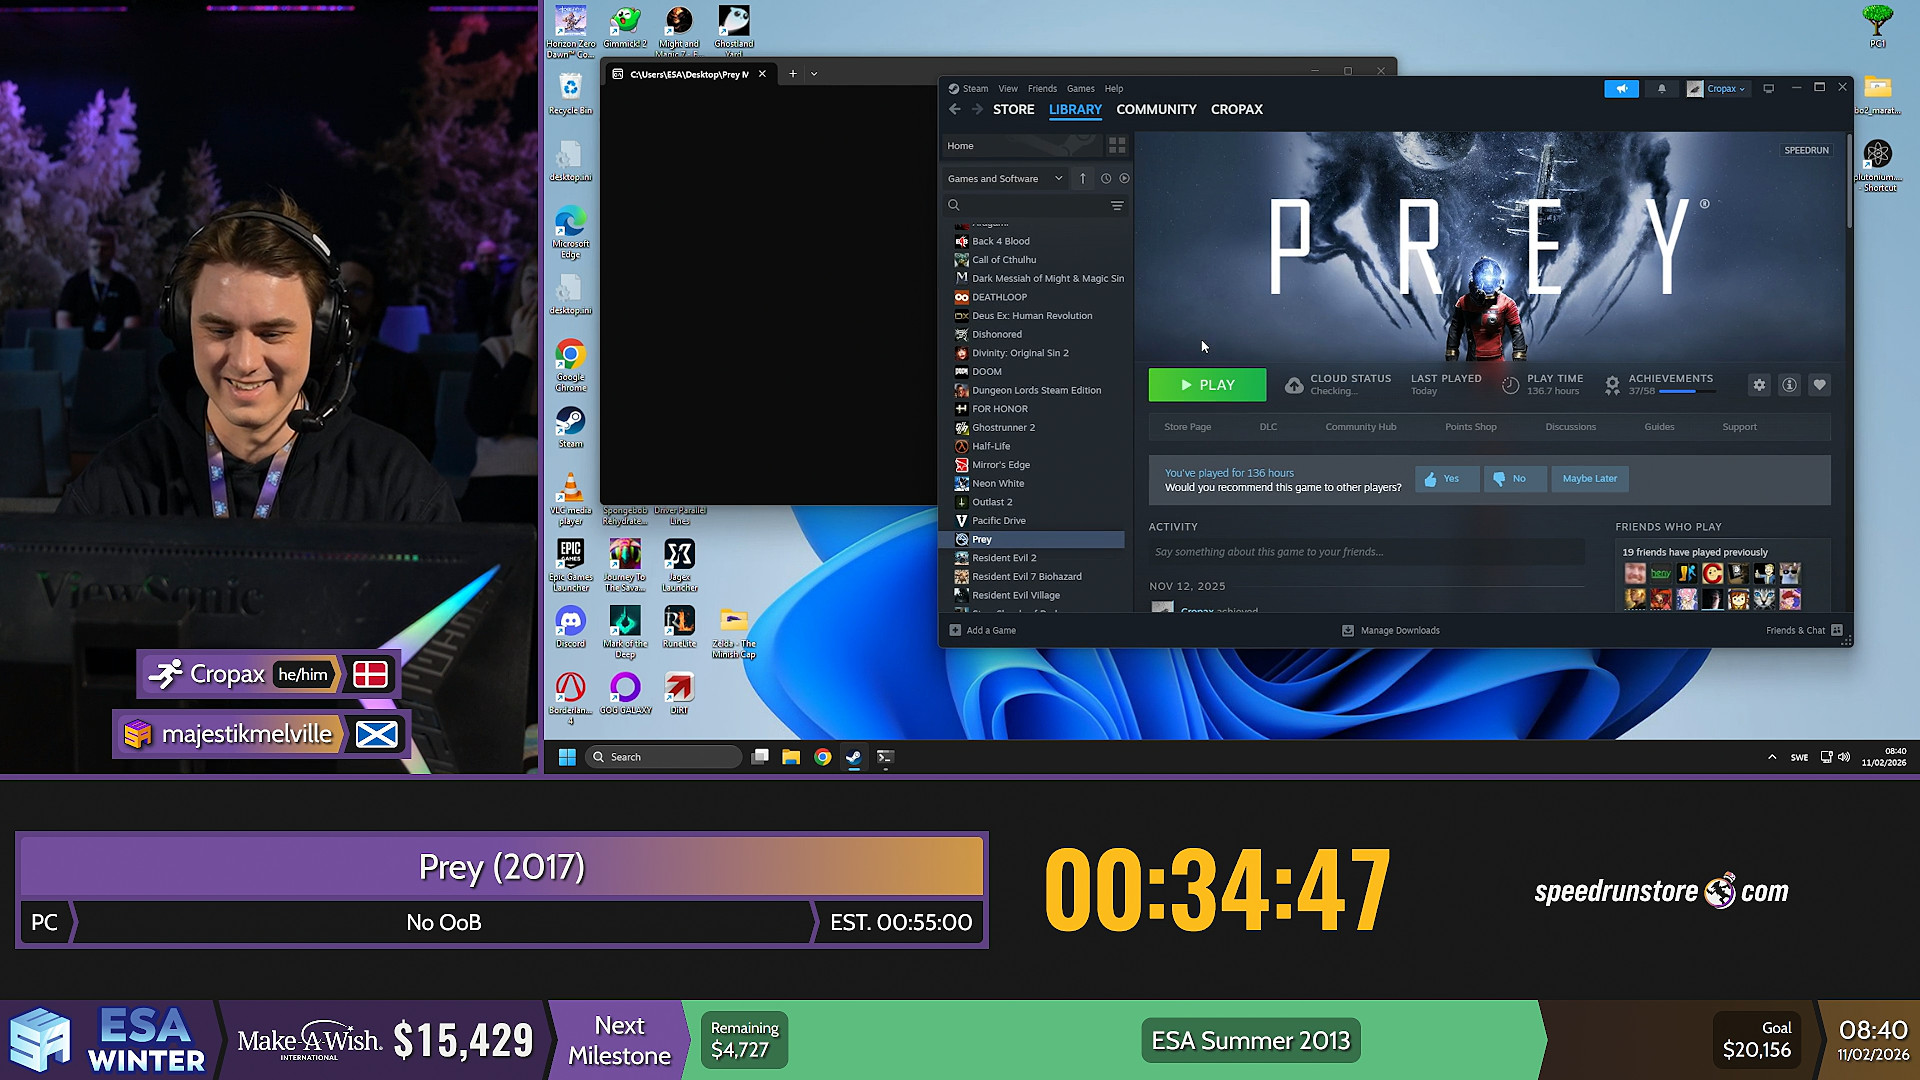This screenshot has height=1080, width=1920.
Task: Toggle ready-to-play games filter
Action: 1124,179
